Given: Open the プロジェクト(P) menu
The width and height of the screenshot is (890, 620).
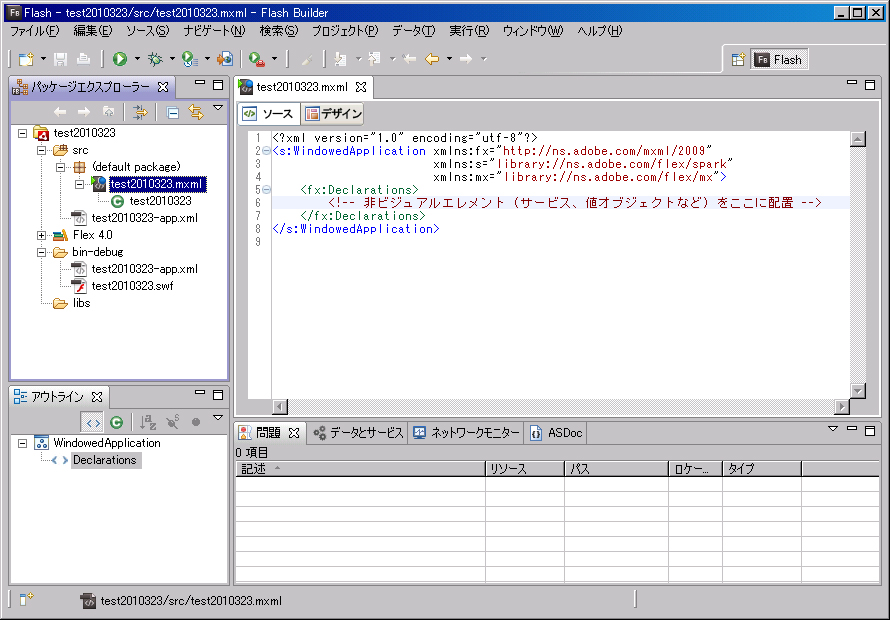Looking at the screenshot, I should coord(345,31).
